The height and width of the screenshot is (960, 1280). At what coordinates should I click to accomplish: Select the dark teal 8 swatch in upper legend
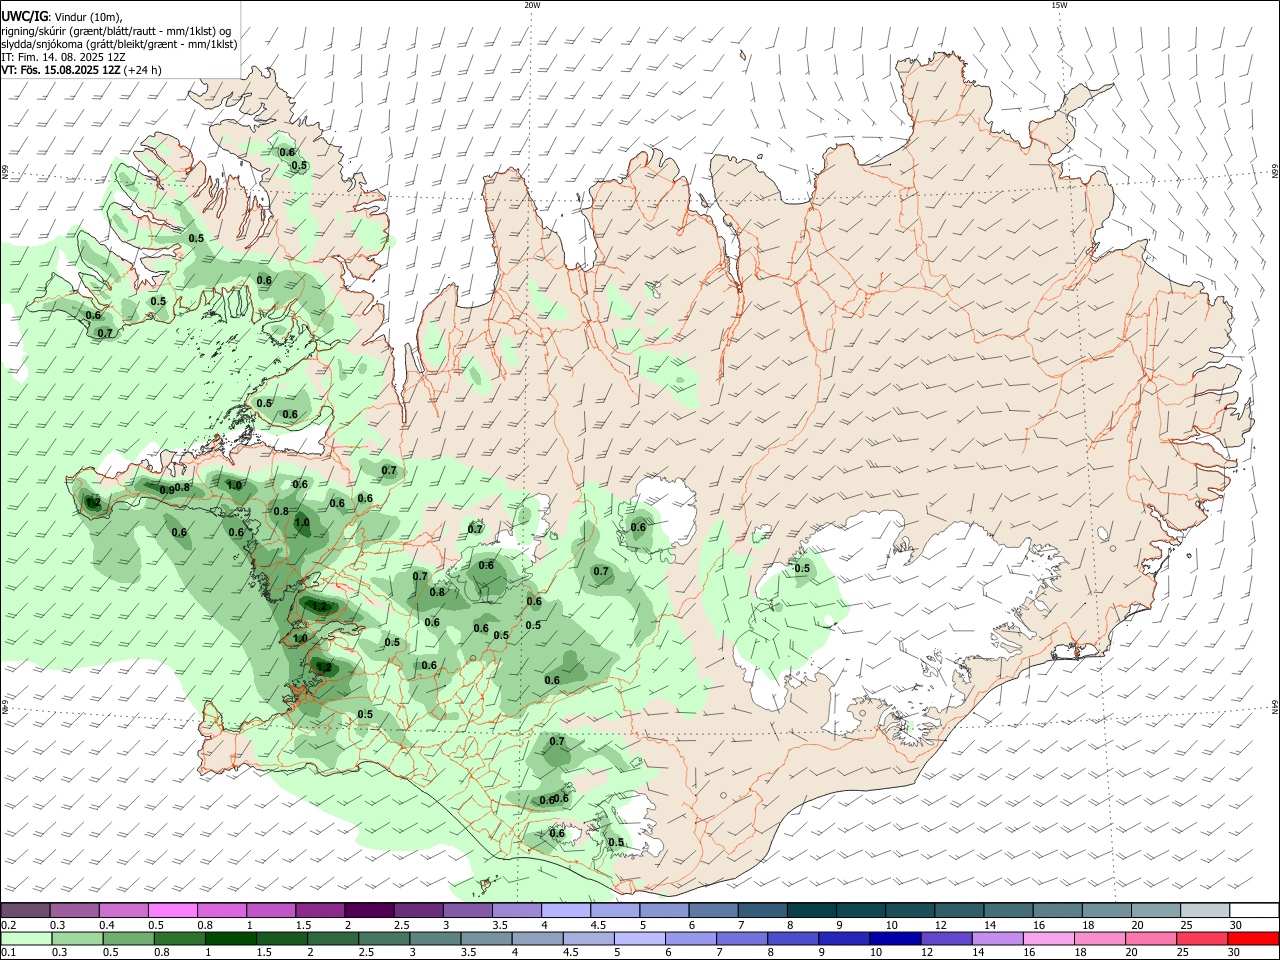(812, 910)
